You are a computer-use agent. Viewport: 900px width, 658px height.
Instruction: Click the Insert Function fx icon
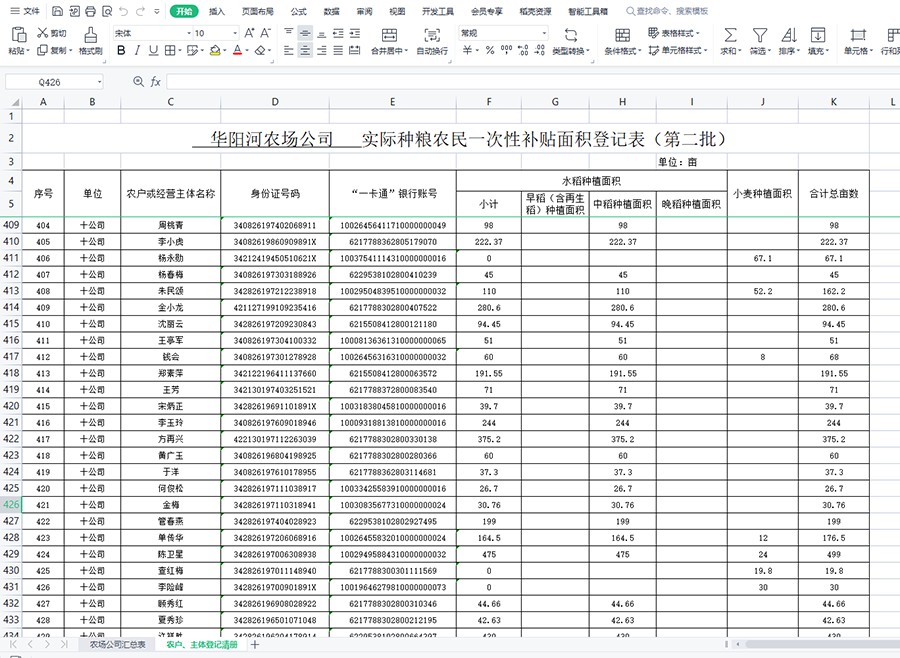155,82
